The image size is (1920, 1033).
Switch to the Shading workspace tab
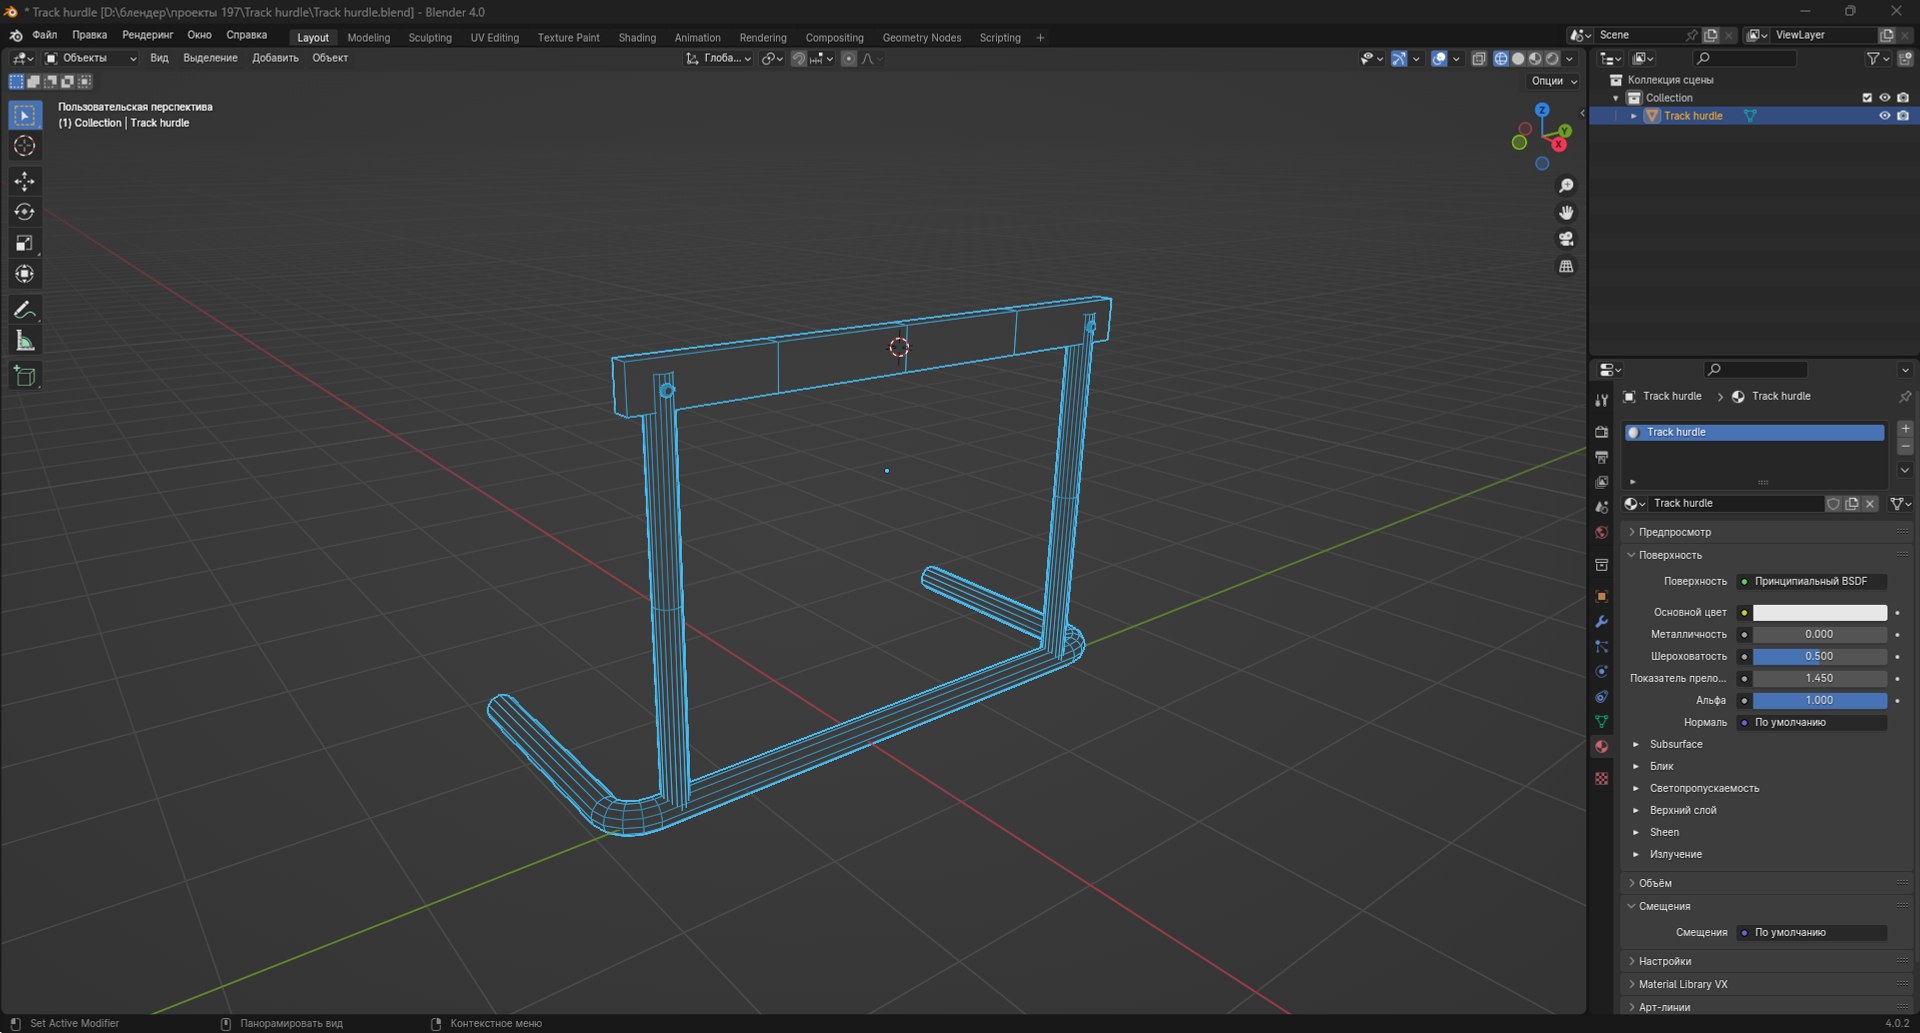point(637,38)
